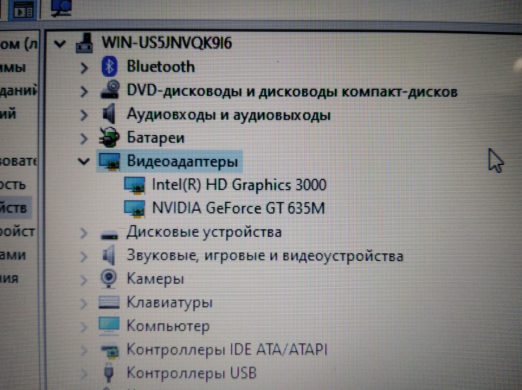This screenshot has height=390, width=522.
Task: Select the Видеоадаптеры label
Action: (x=182, y=161)
